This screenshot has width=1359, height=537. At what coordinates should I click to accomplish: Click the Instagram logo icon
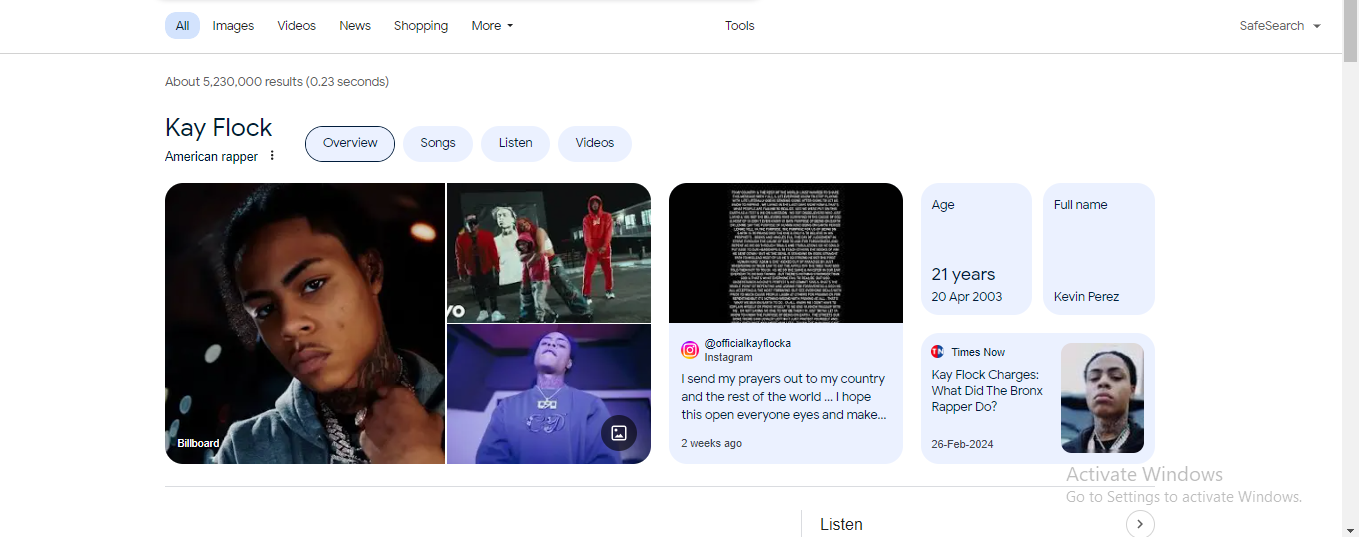point(690,350)
